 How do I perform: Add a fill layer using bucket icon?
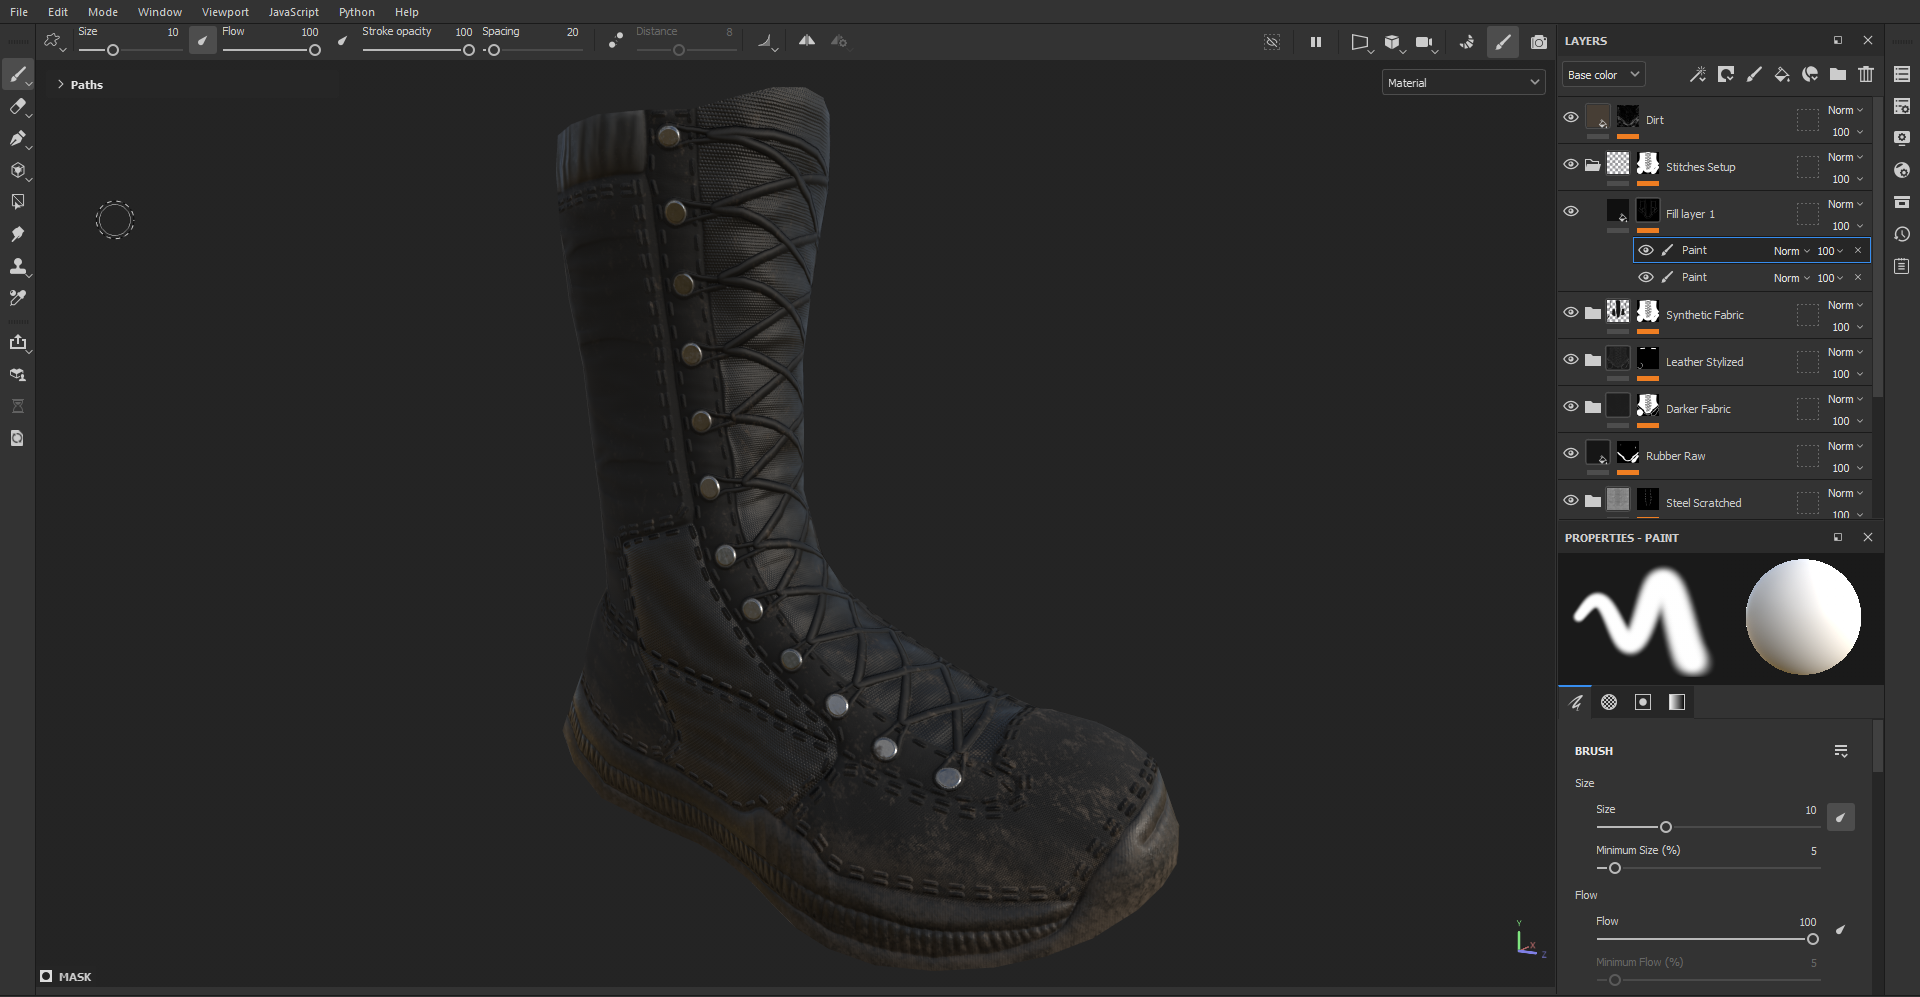tap(1782, 74)
